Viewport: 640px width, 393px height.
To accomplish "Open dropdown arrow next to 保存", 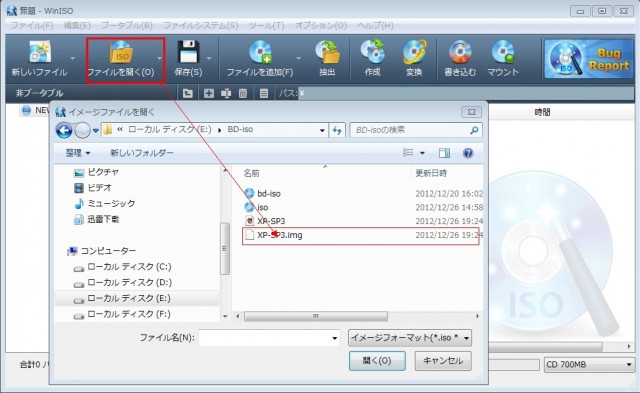I will (209, 58).
